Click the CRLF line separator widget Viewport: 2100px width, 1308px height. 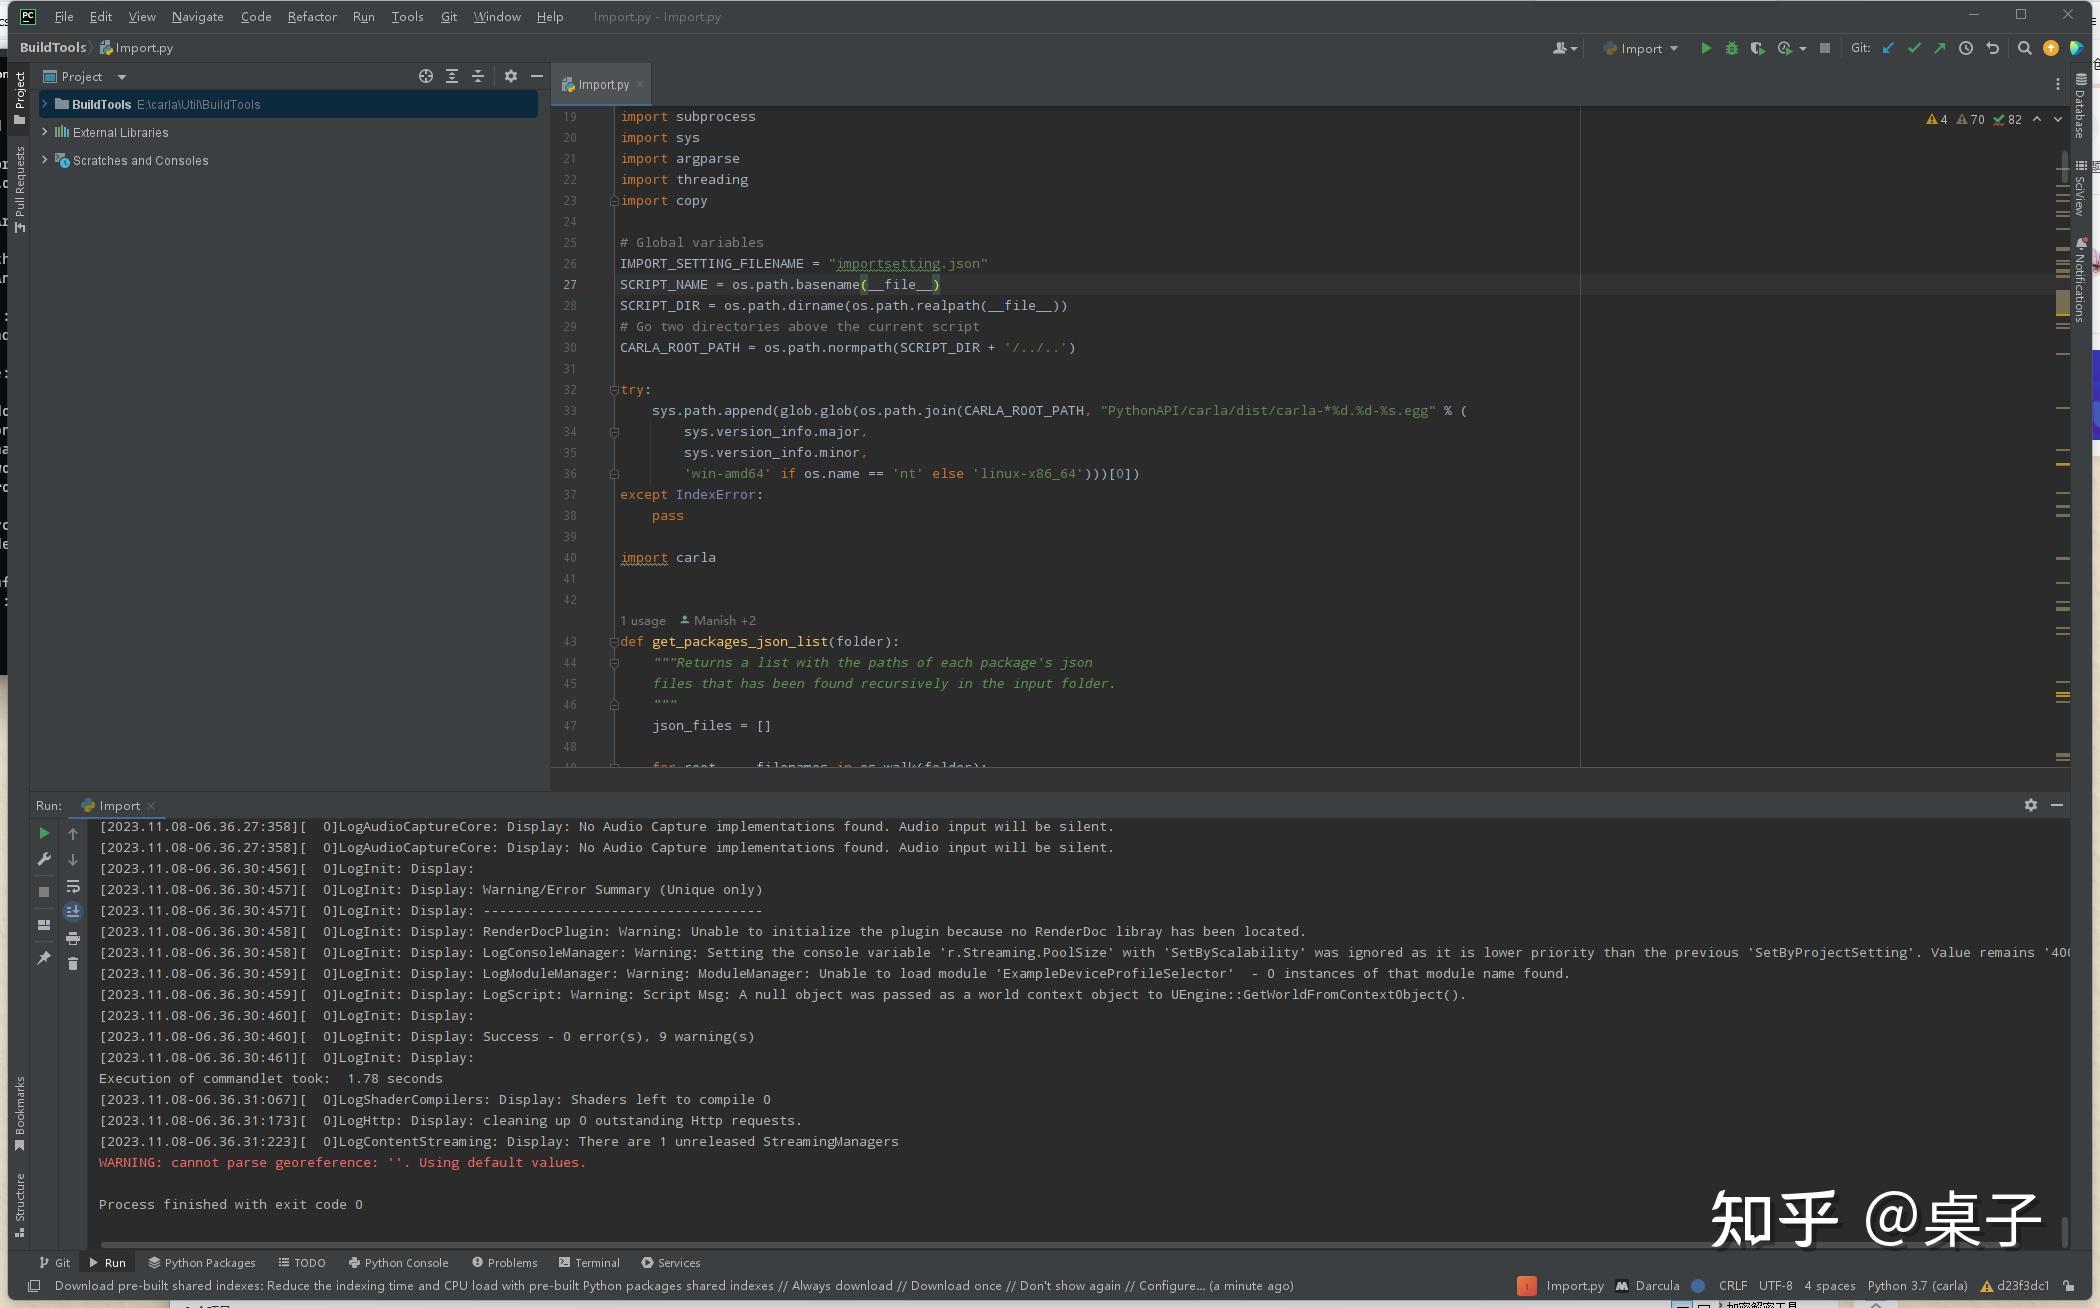1732,1286
